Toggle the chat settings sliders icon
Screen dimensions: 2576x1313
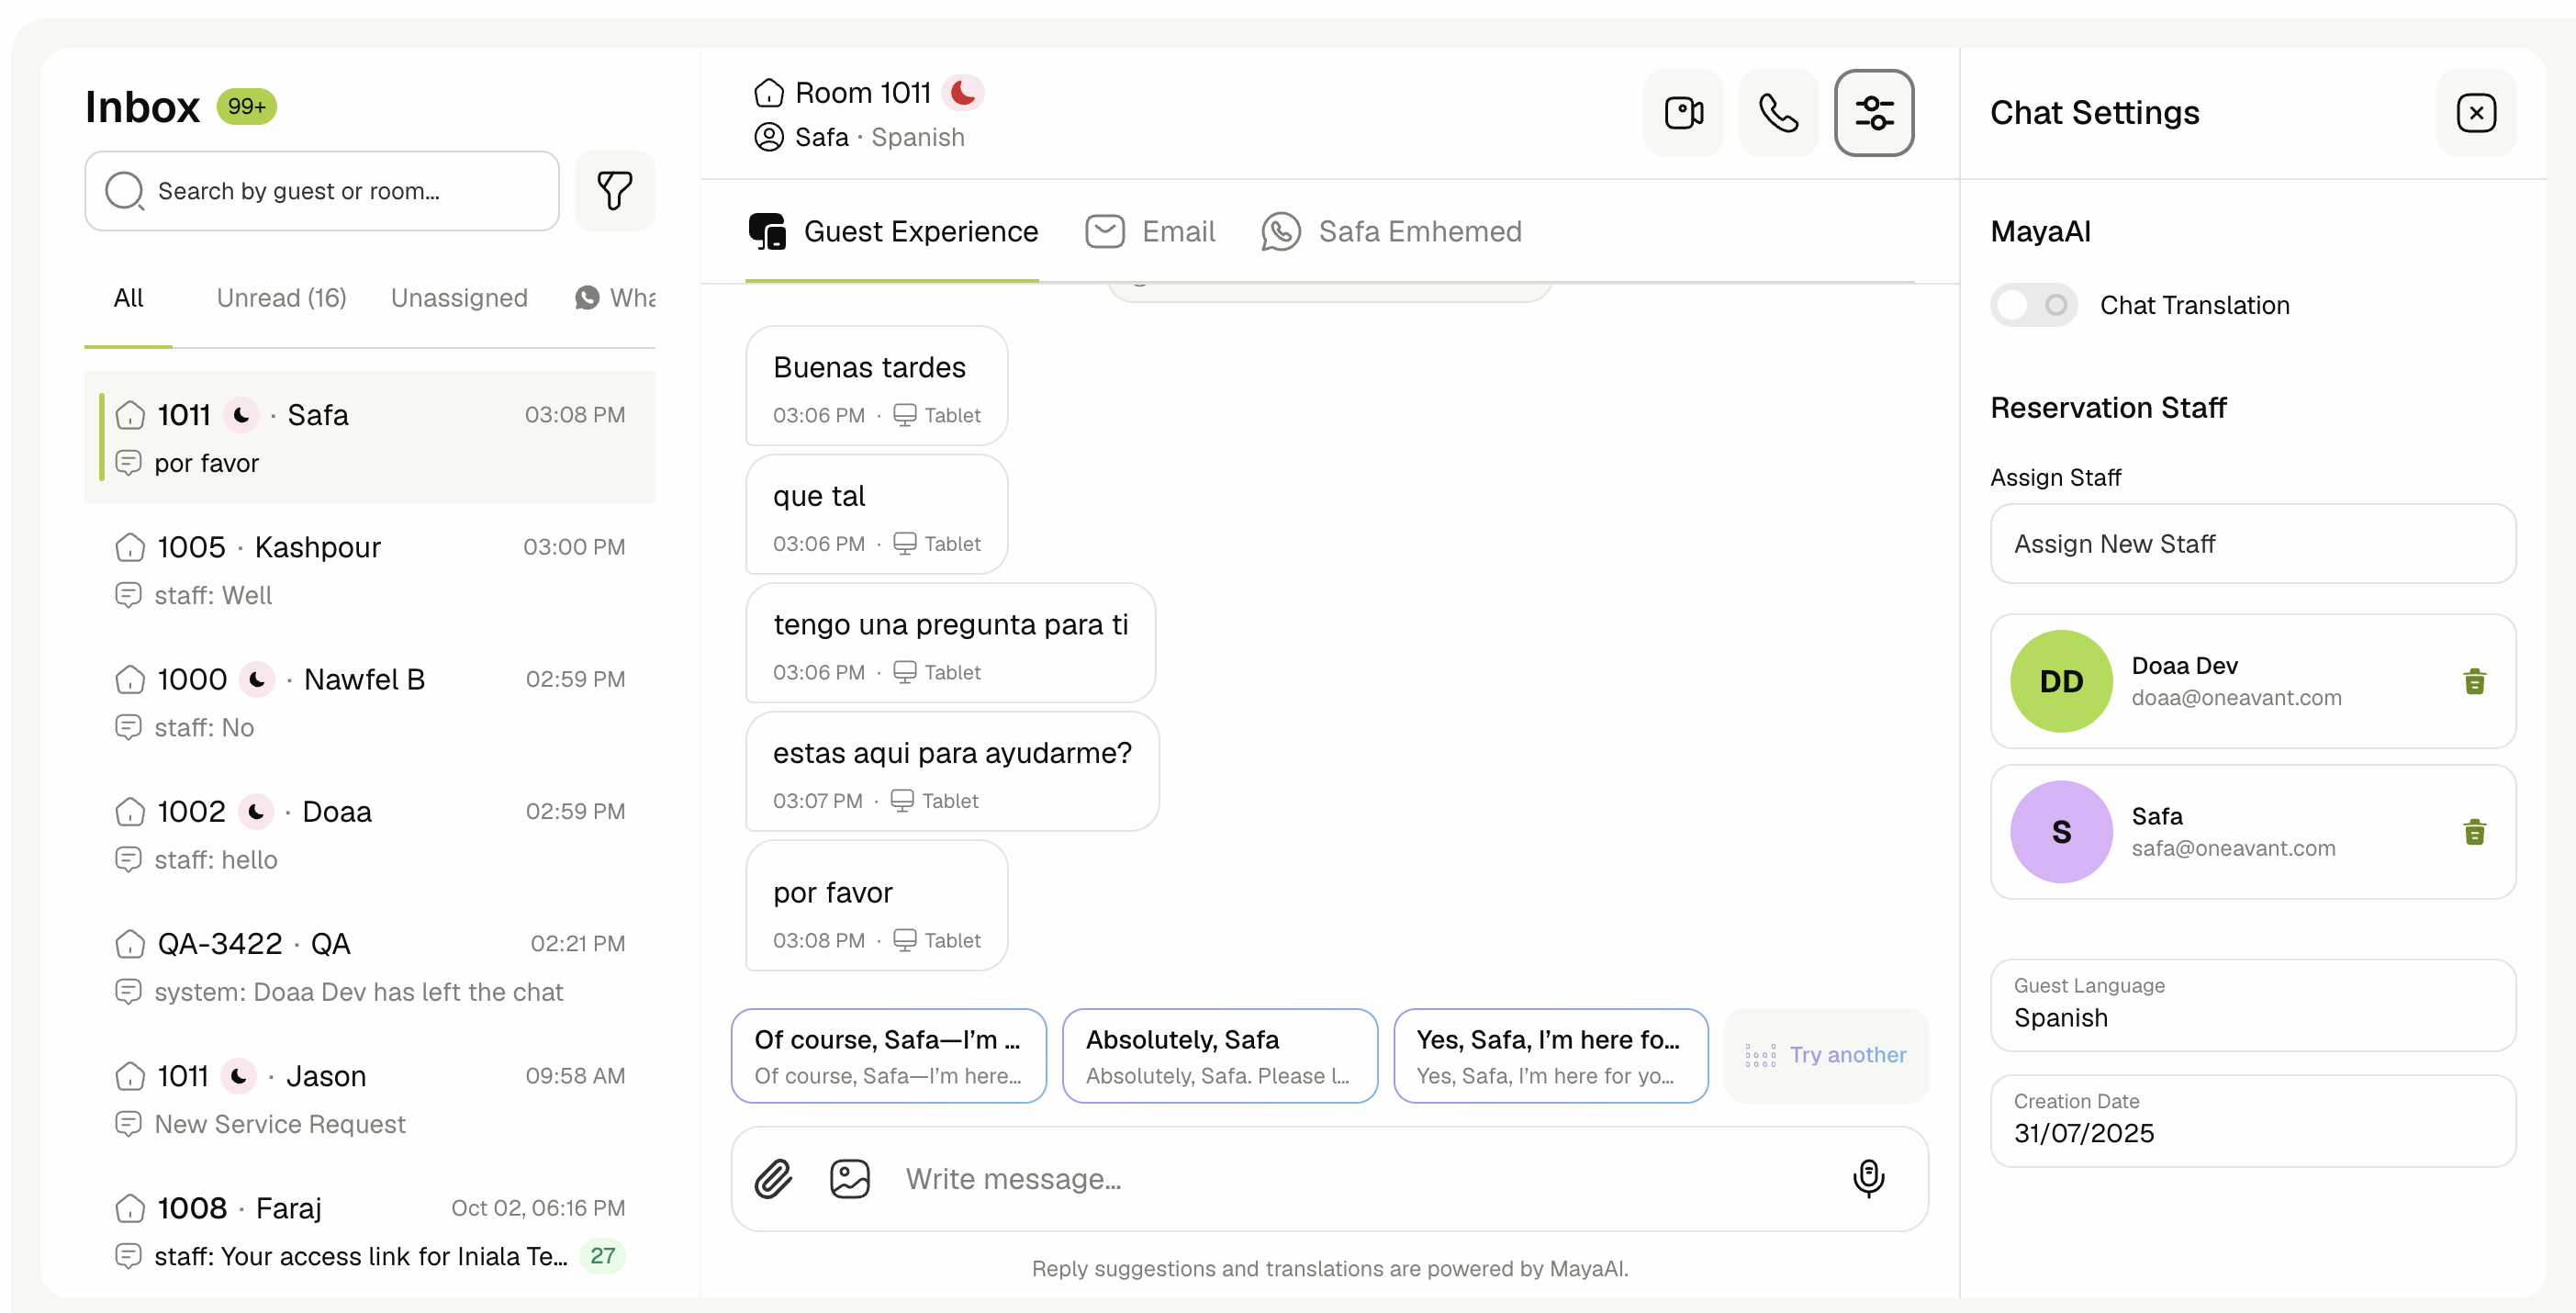pos(1874,113)
